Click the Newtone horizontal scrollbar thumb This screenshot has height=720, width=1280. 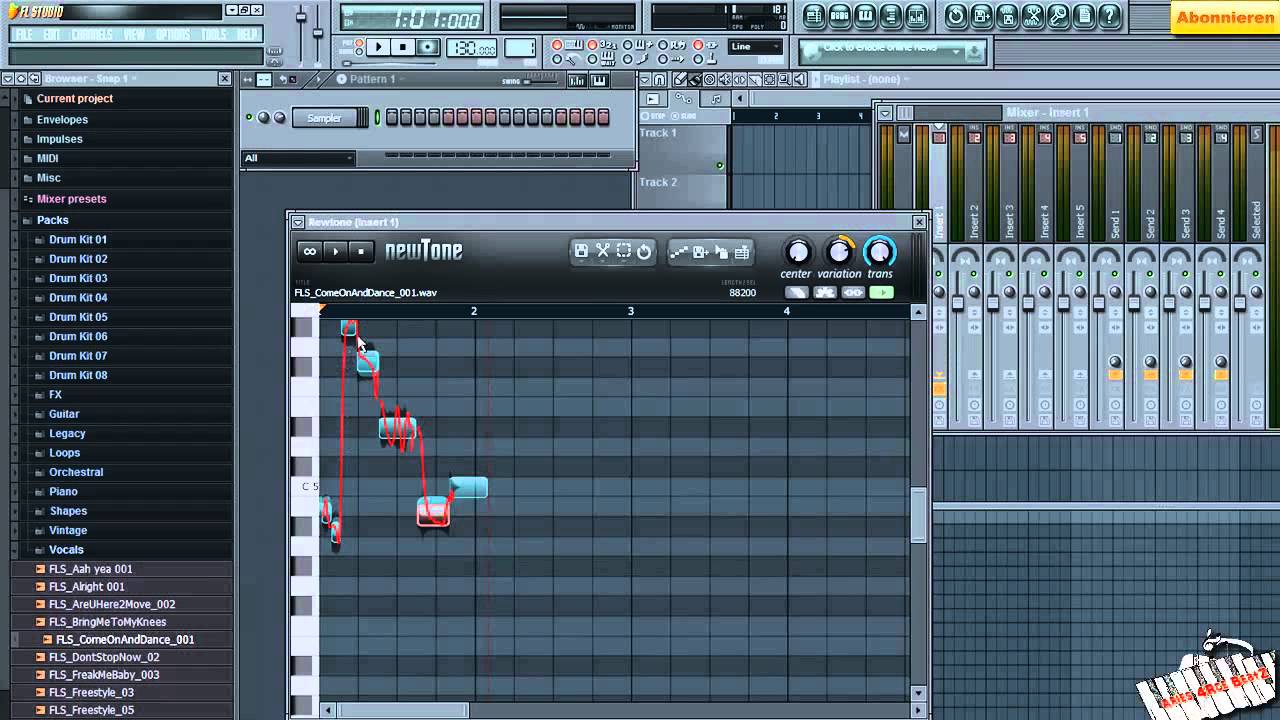click(404, 710)
